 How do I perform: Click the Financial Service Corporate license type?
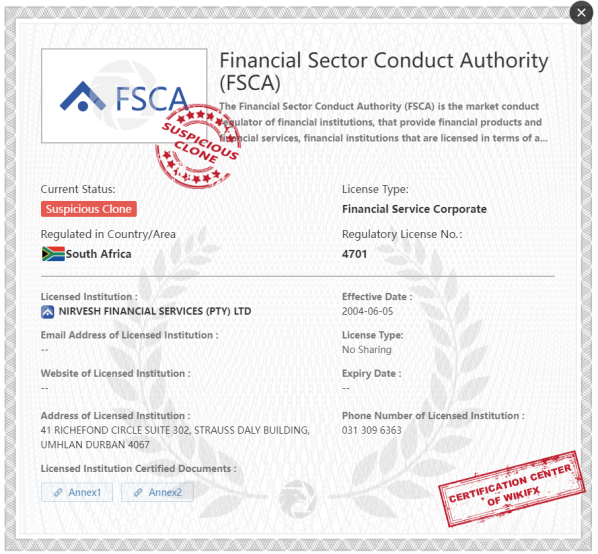click(x=414, y=209)
